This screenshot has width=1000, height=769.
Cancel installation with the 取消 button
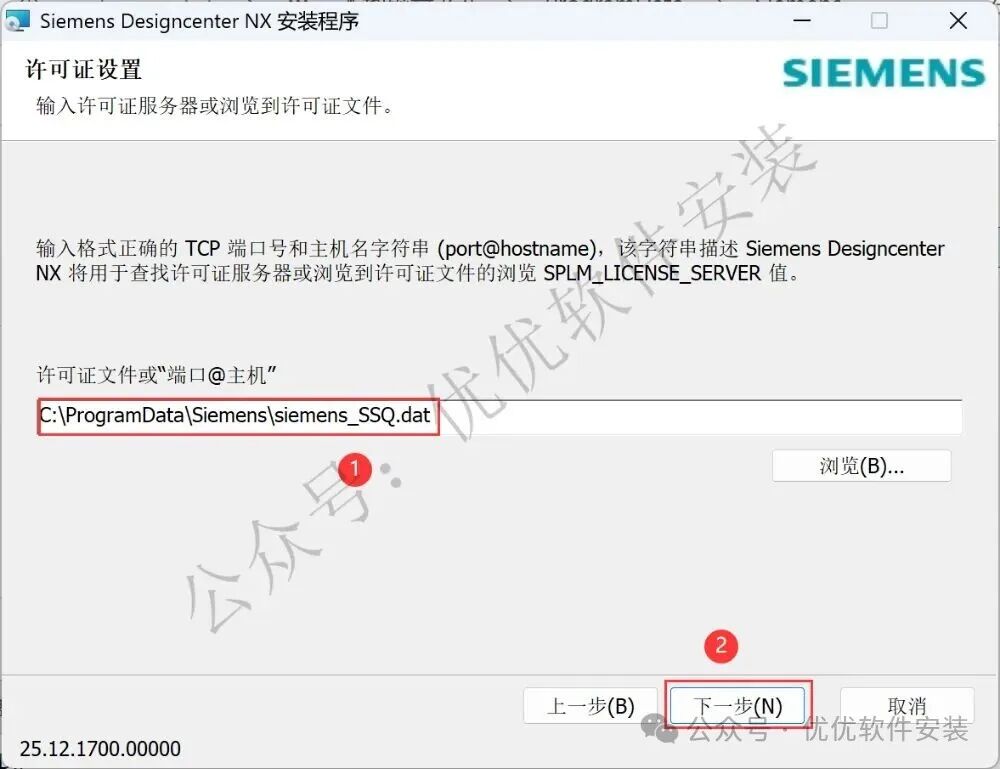(x=907, y=706)
